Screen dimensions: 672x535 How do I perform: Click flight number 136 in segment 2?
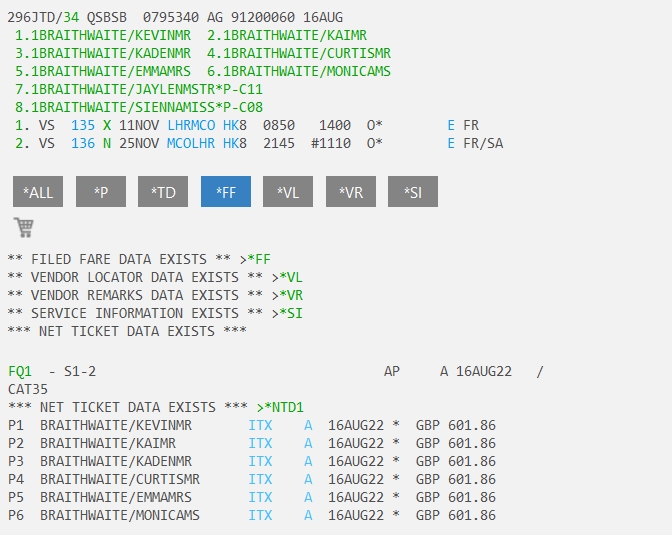[x=83, y=143]
